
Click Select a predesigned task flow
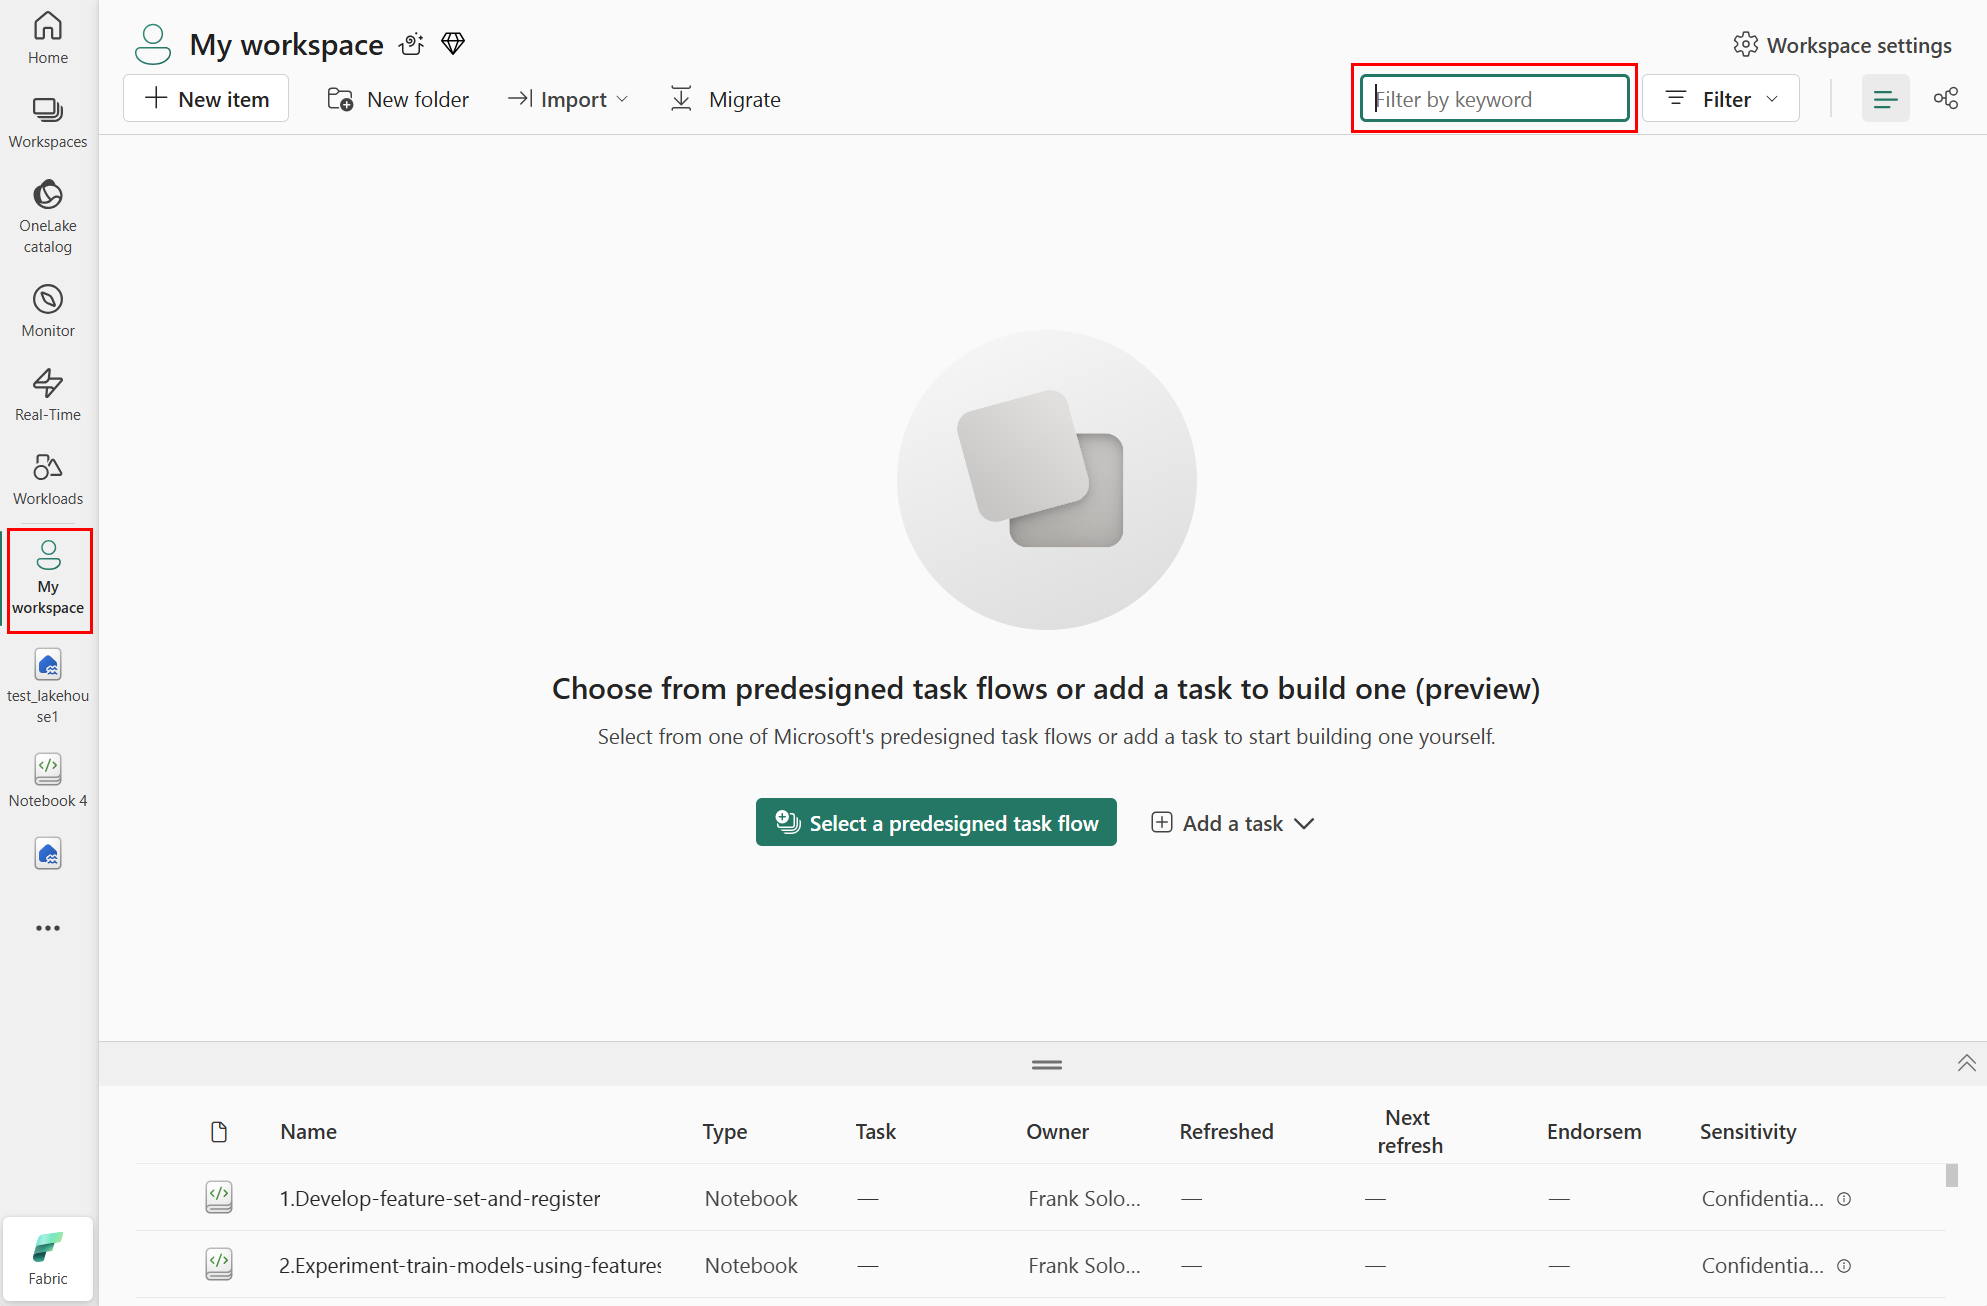click(936, 823)
